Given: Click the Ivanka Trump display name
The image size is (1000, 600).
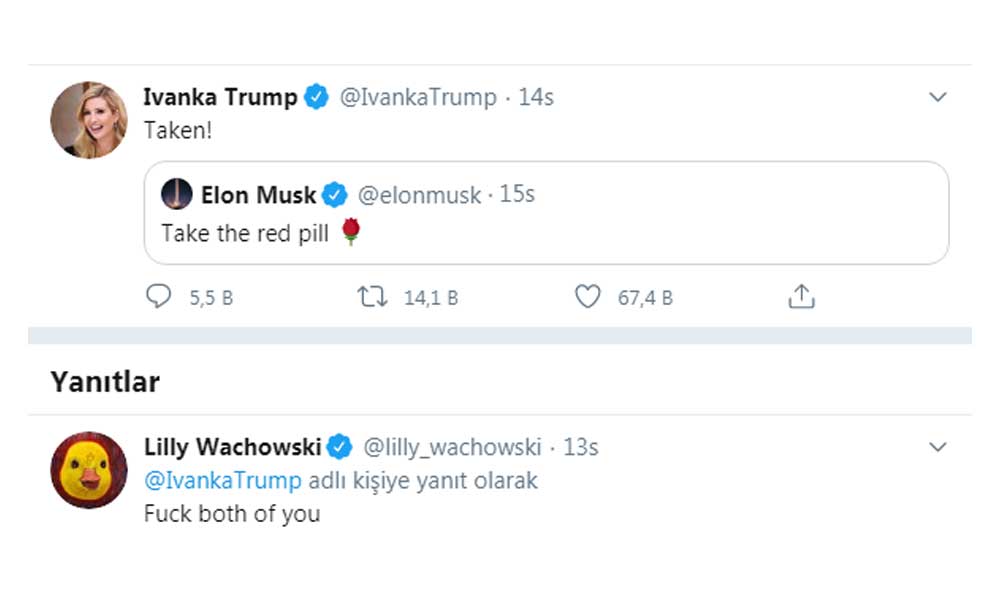Looking at the screenshot, I should pos(220,98).
